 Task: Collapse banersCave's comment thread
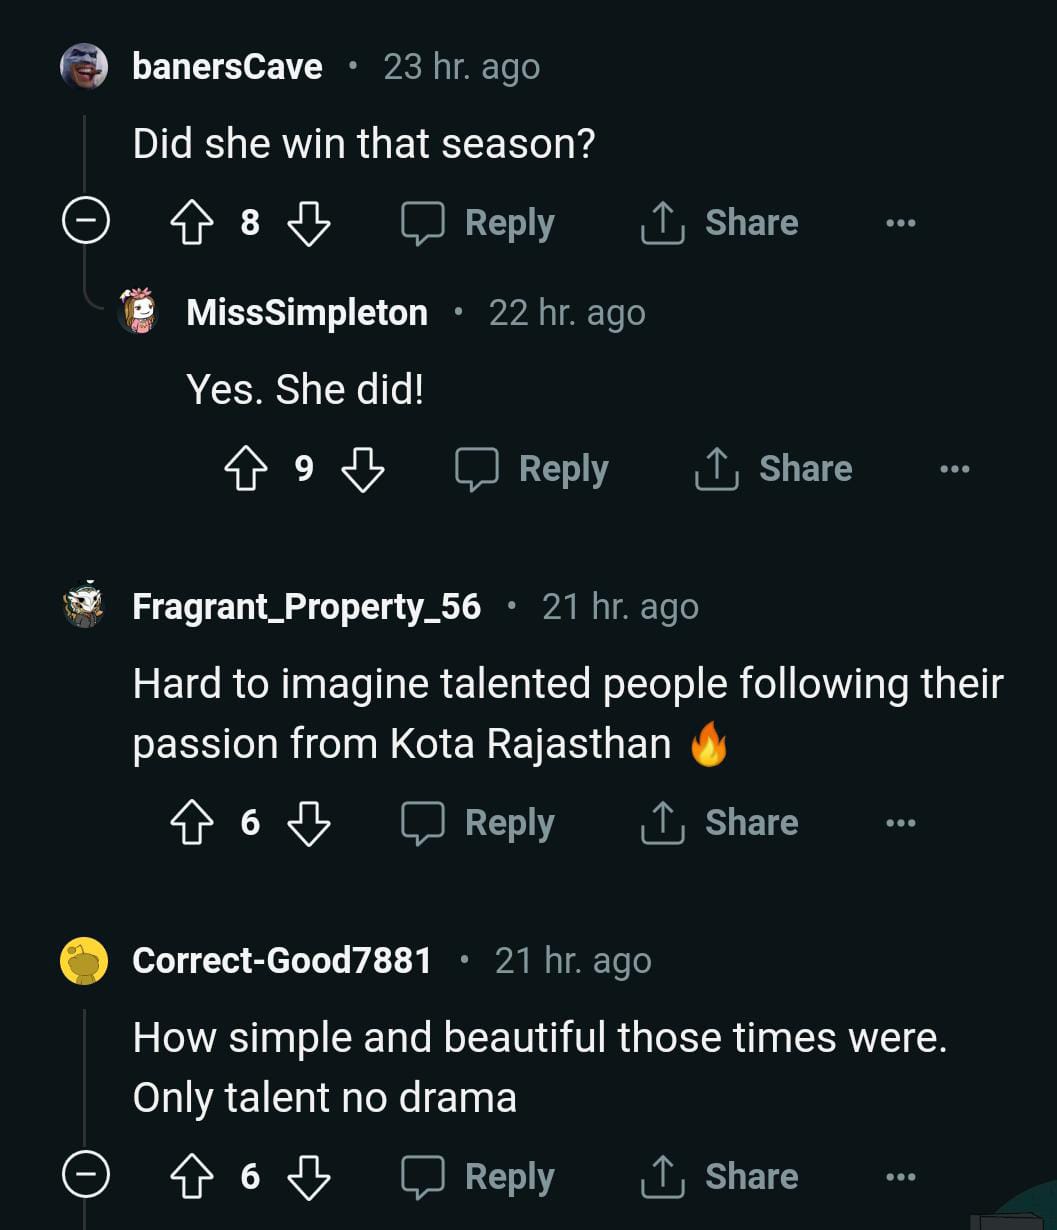pos(84,223)
